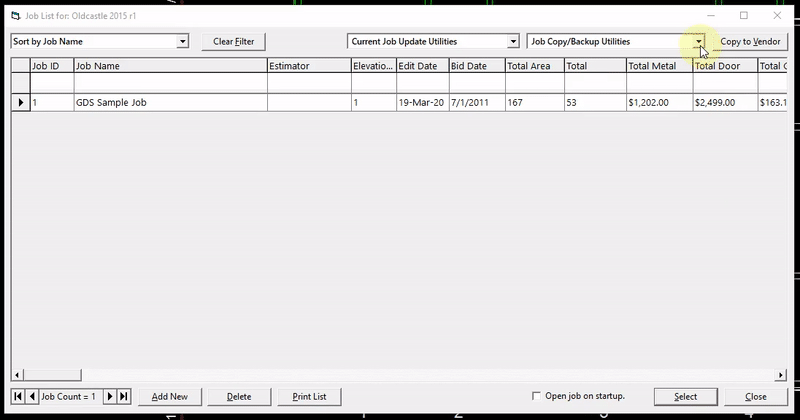This screenshot has height=420, width=800.
Task: Click the Job Name column header
Action: pos(170,66)
